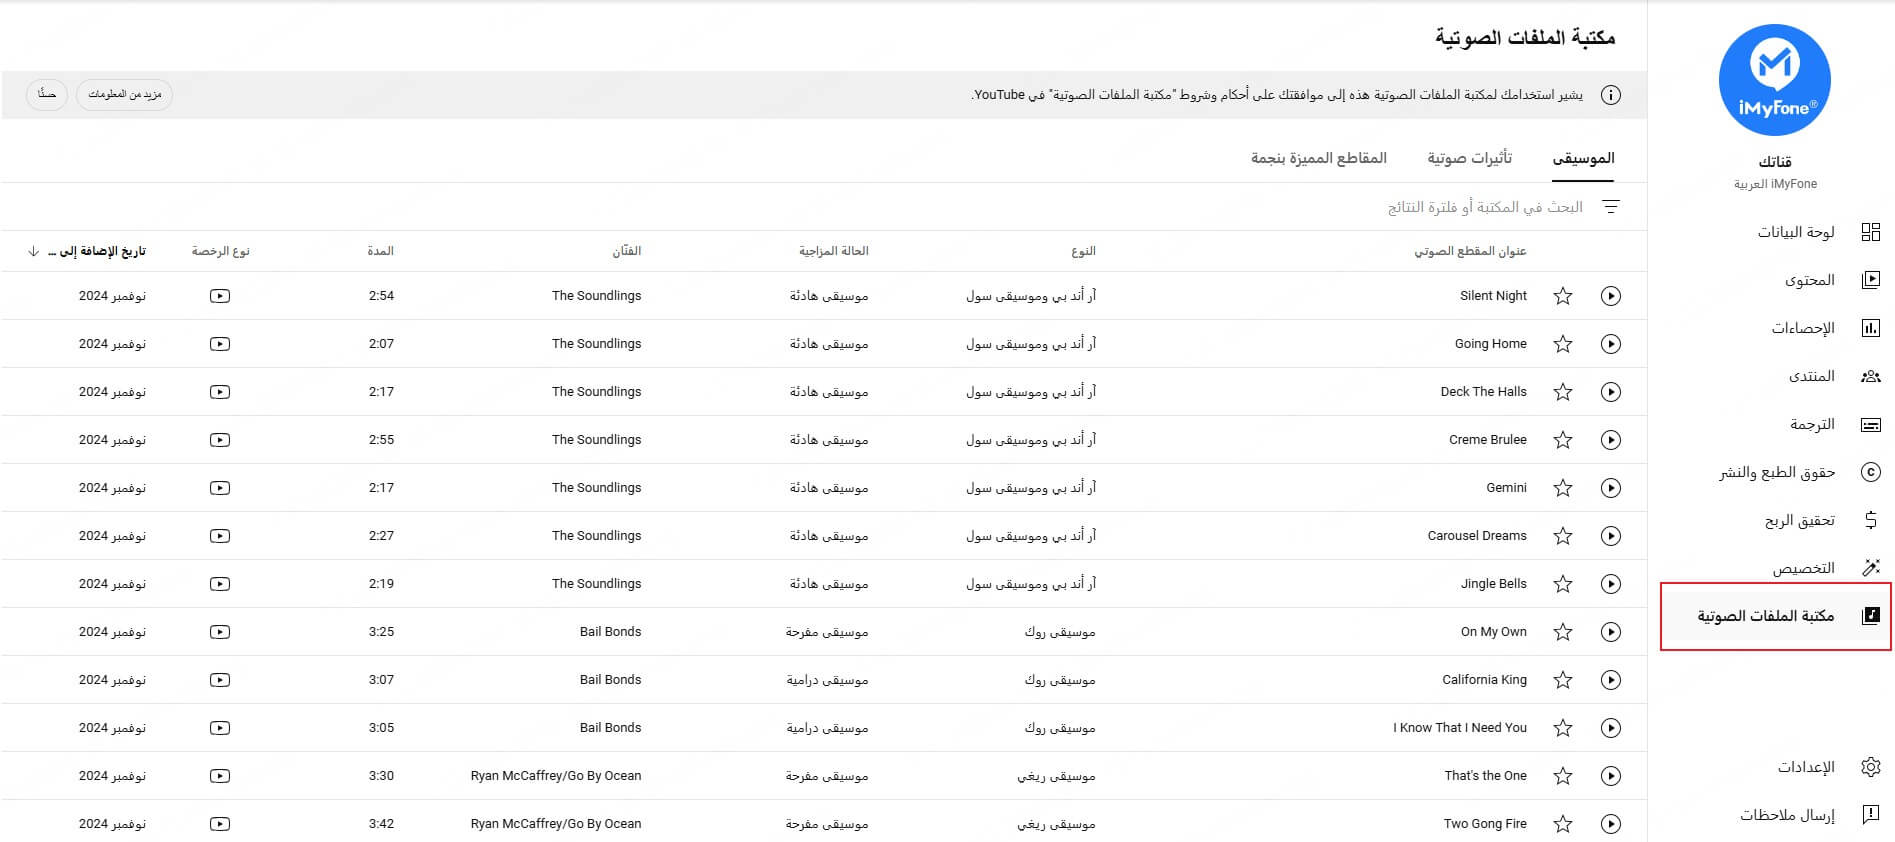1895x842 pixels.
Task: Click the المدة column header
Action: (380, 251)
